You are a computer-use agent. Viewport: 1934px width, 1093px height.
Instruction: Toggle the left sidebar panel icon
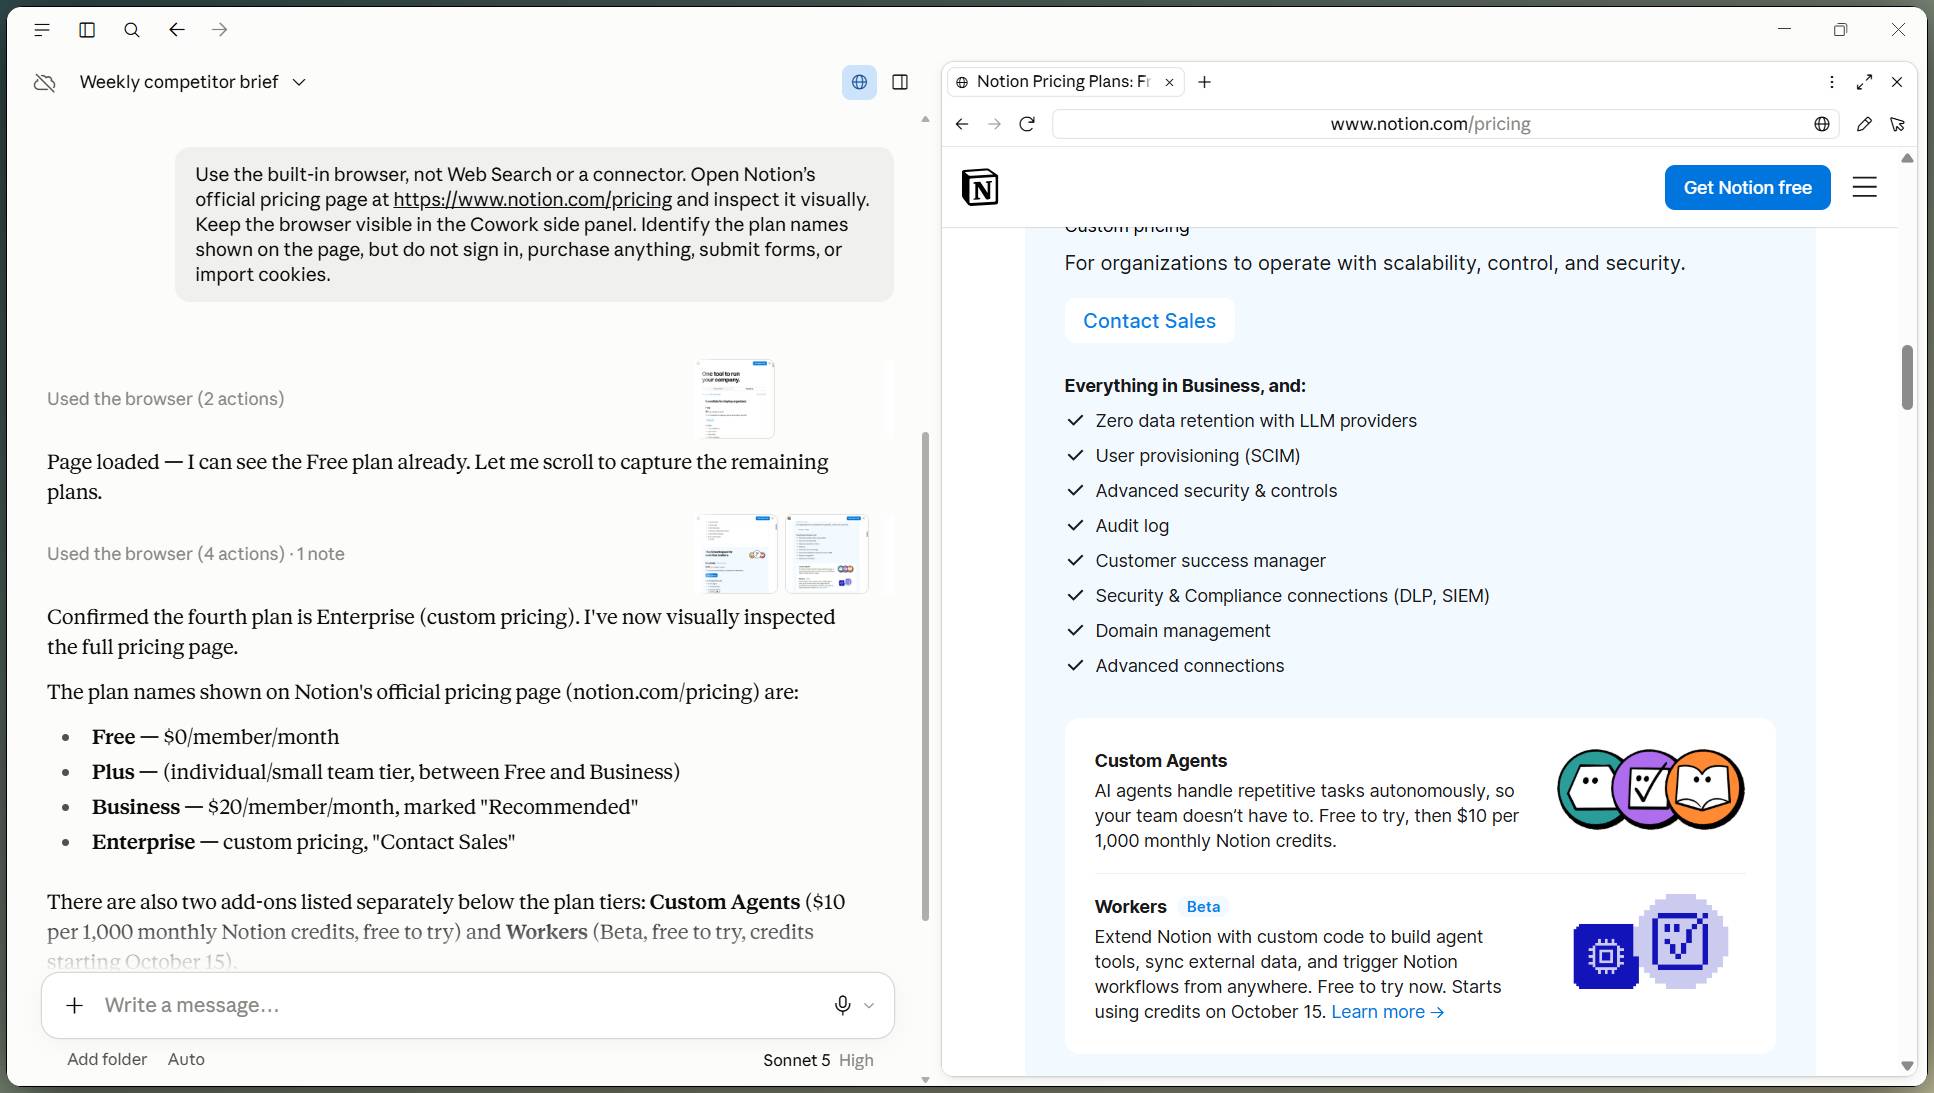point(87,30)
